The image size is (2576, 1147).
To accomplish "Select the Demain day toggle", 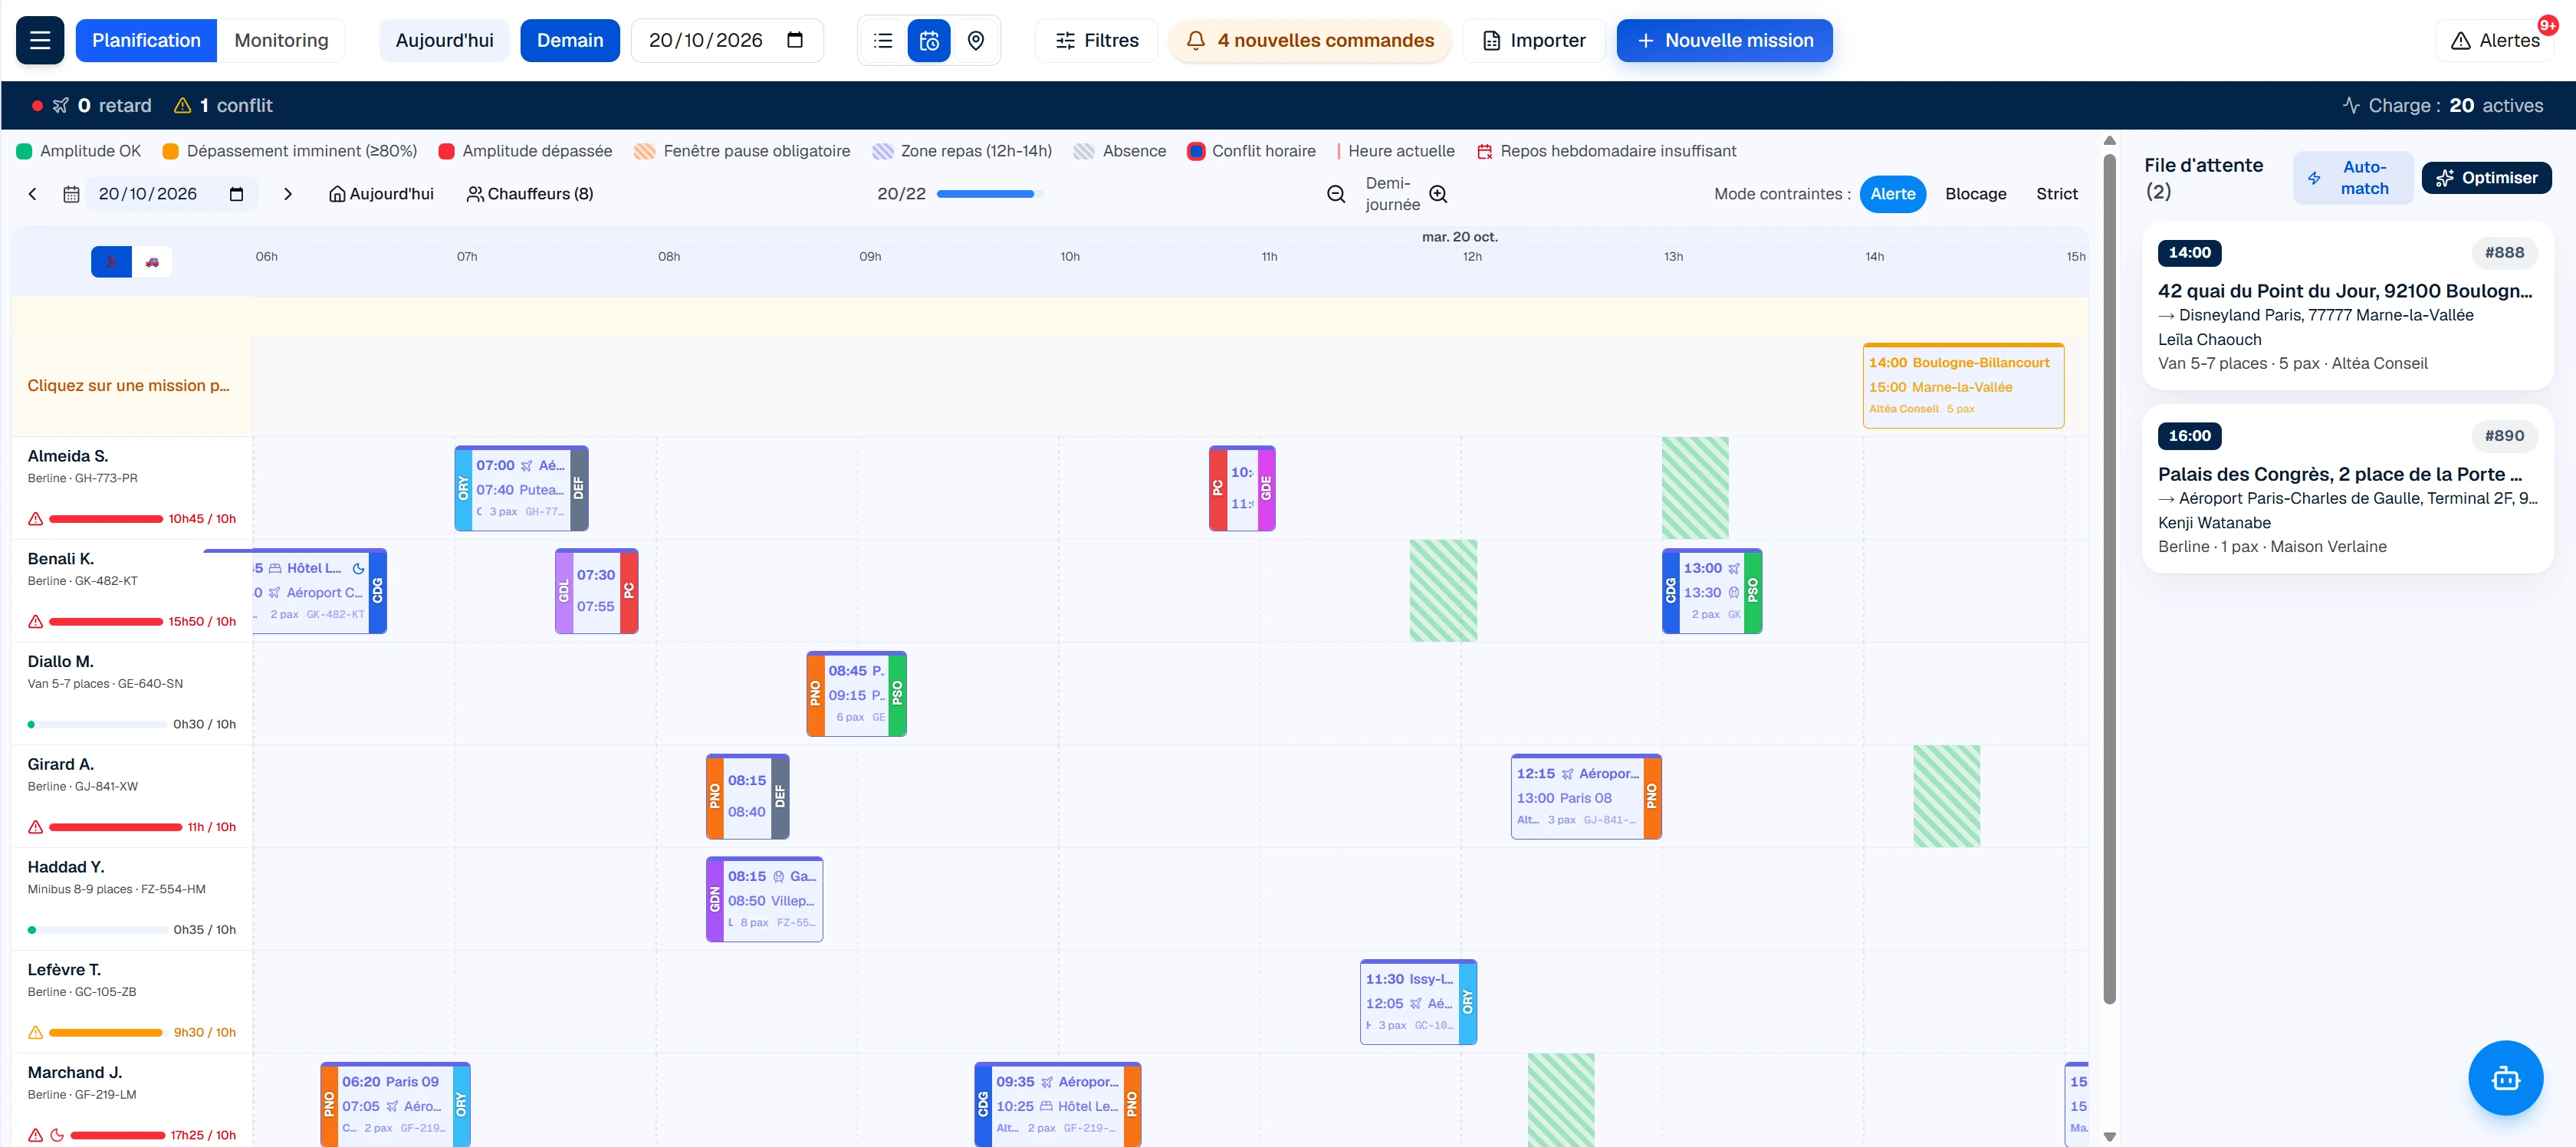I will [570, 40].
